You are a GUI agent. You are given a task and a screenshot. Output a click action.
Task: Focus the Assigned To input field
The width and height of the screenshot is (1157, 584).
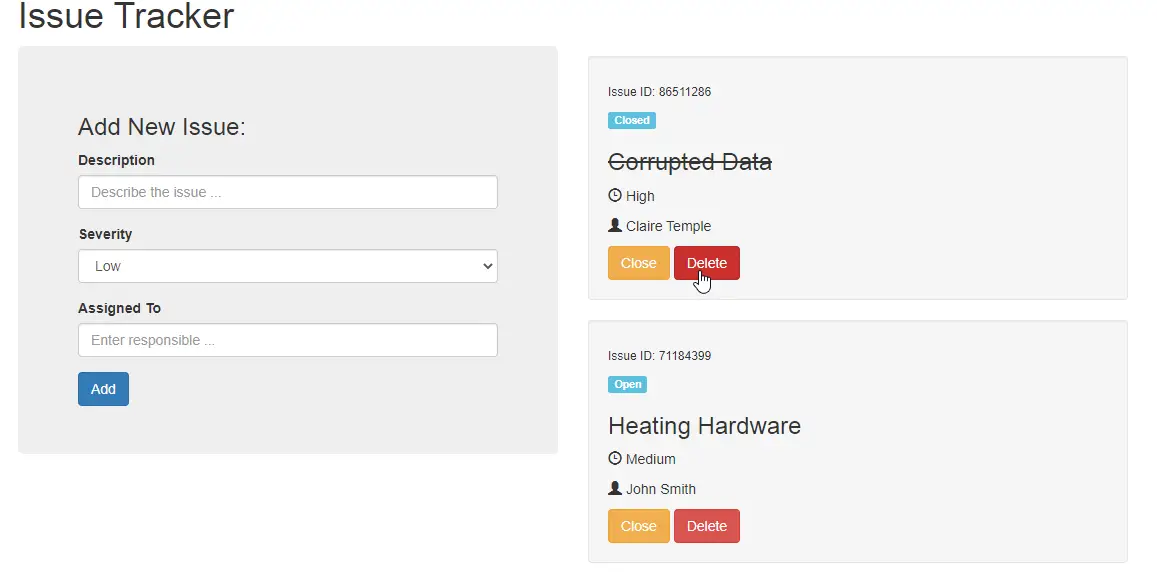[288, 340]
